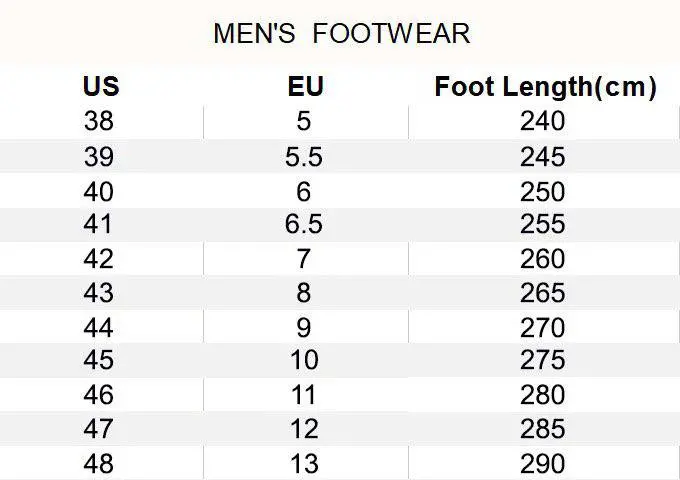
Task: Click EU size 5.5 cell
Action: [304, 157]
